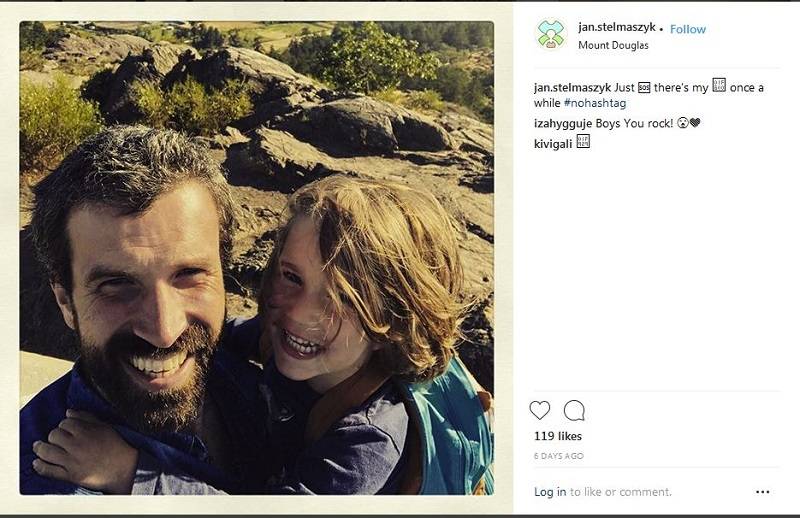Visit commenter kivigali's profile
This screenshot has width=800, height=518.
point(553,143)
